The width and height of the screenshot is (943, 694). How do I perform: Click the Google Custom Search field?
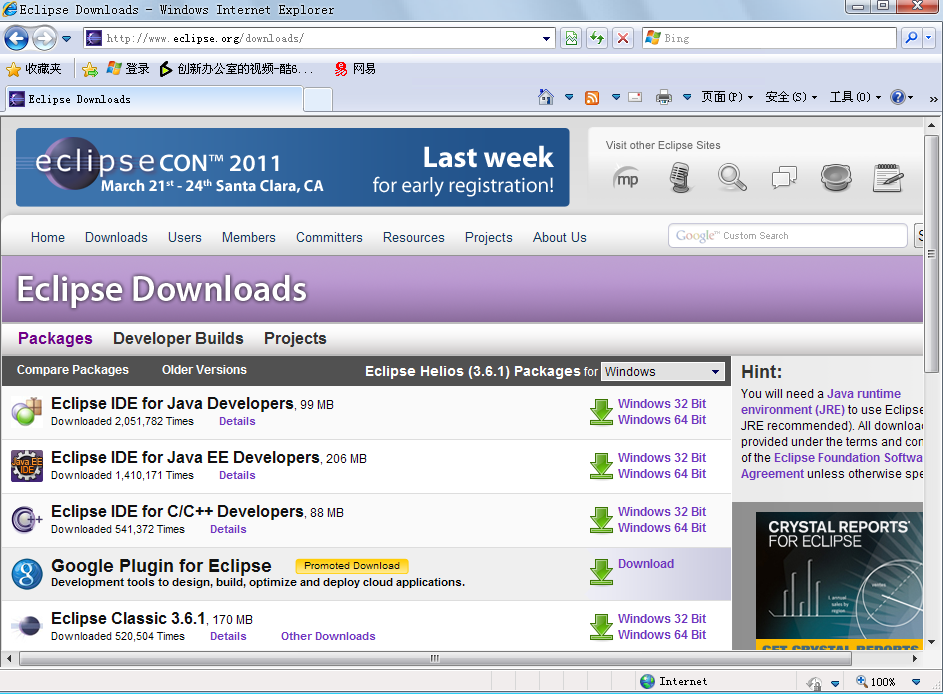pos(787,236)
